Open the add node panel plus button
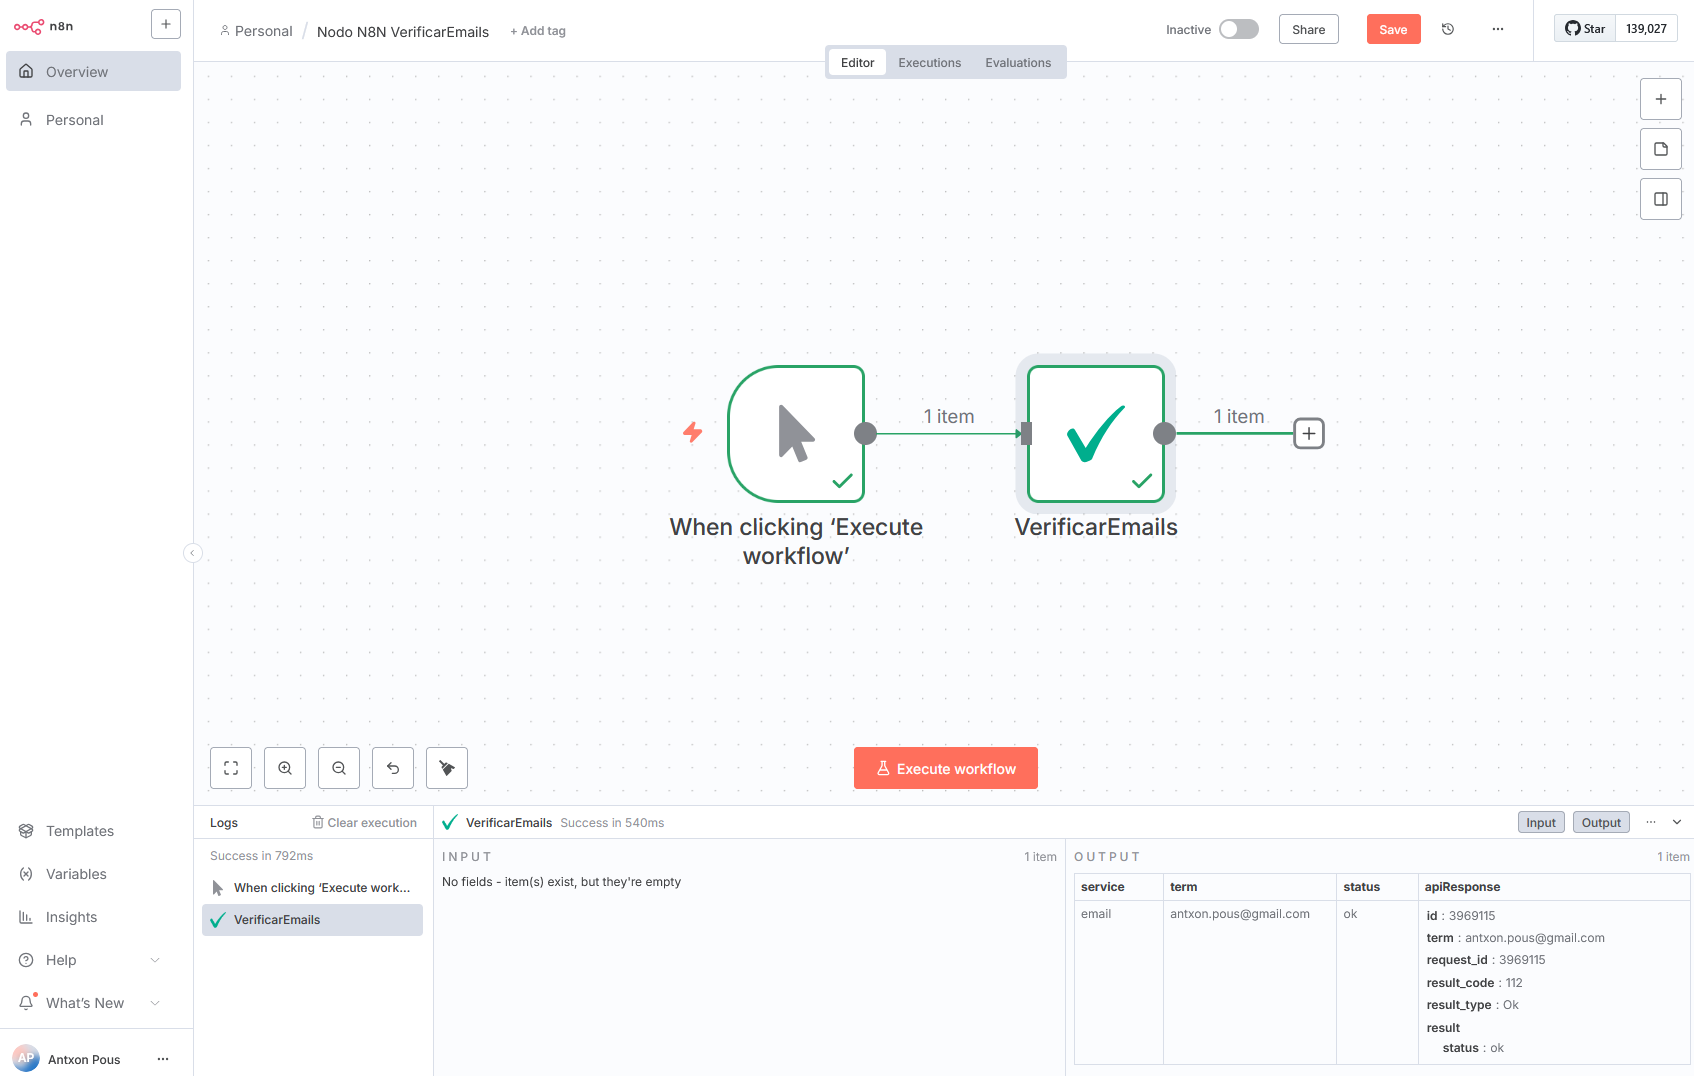Image resolution: width=1694 pixels, height=1076 pixels. click(1660, 99)
